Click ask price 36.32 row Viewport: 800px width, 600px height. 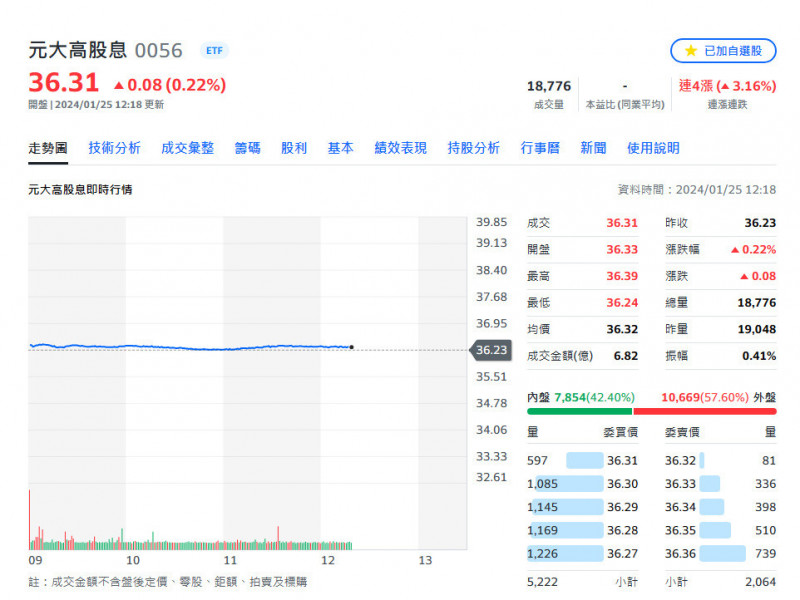pos(720,461)
